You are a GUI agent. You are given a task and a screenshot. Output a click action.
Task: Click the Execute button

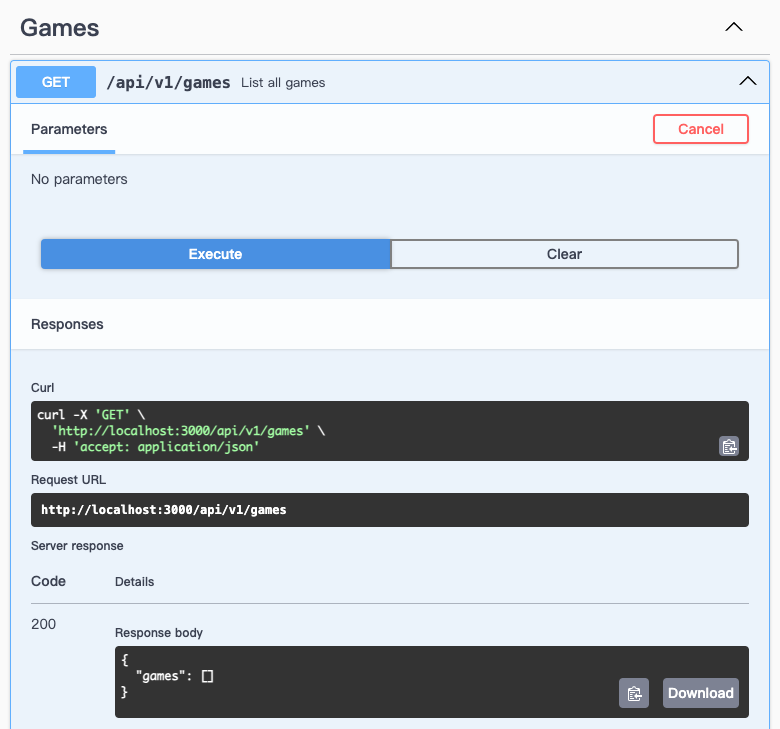tap(215, 254)
